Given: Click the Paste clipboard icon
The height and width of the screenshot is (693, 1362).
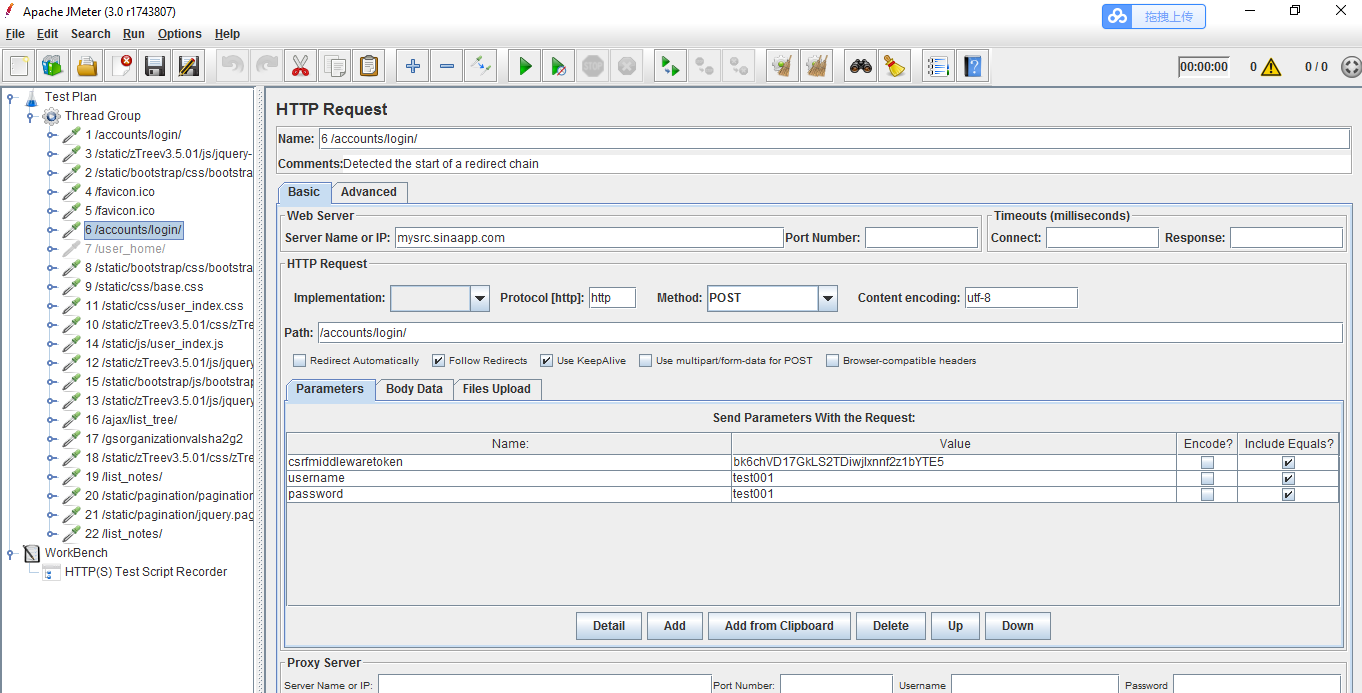Looking at the screenshot, I should pyautogui.click(x=369, y=67).
